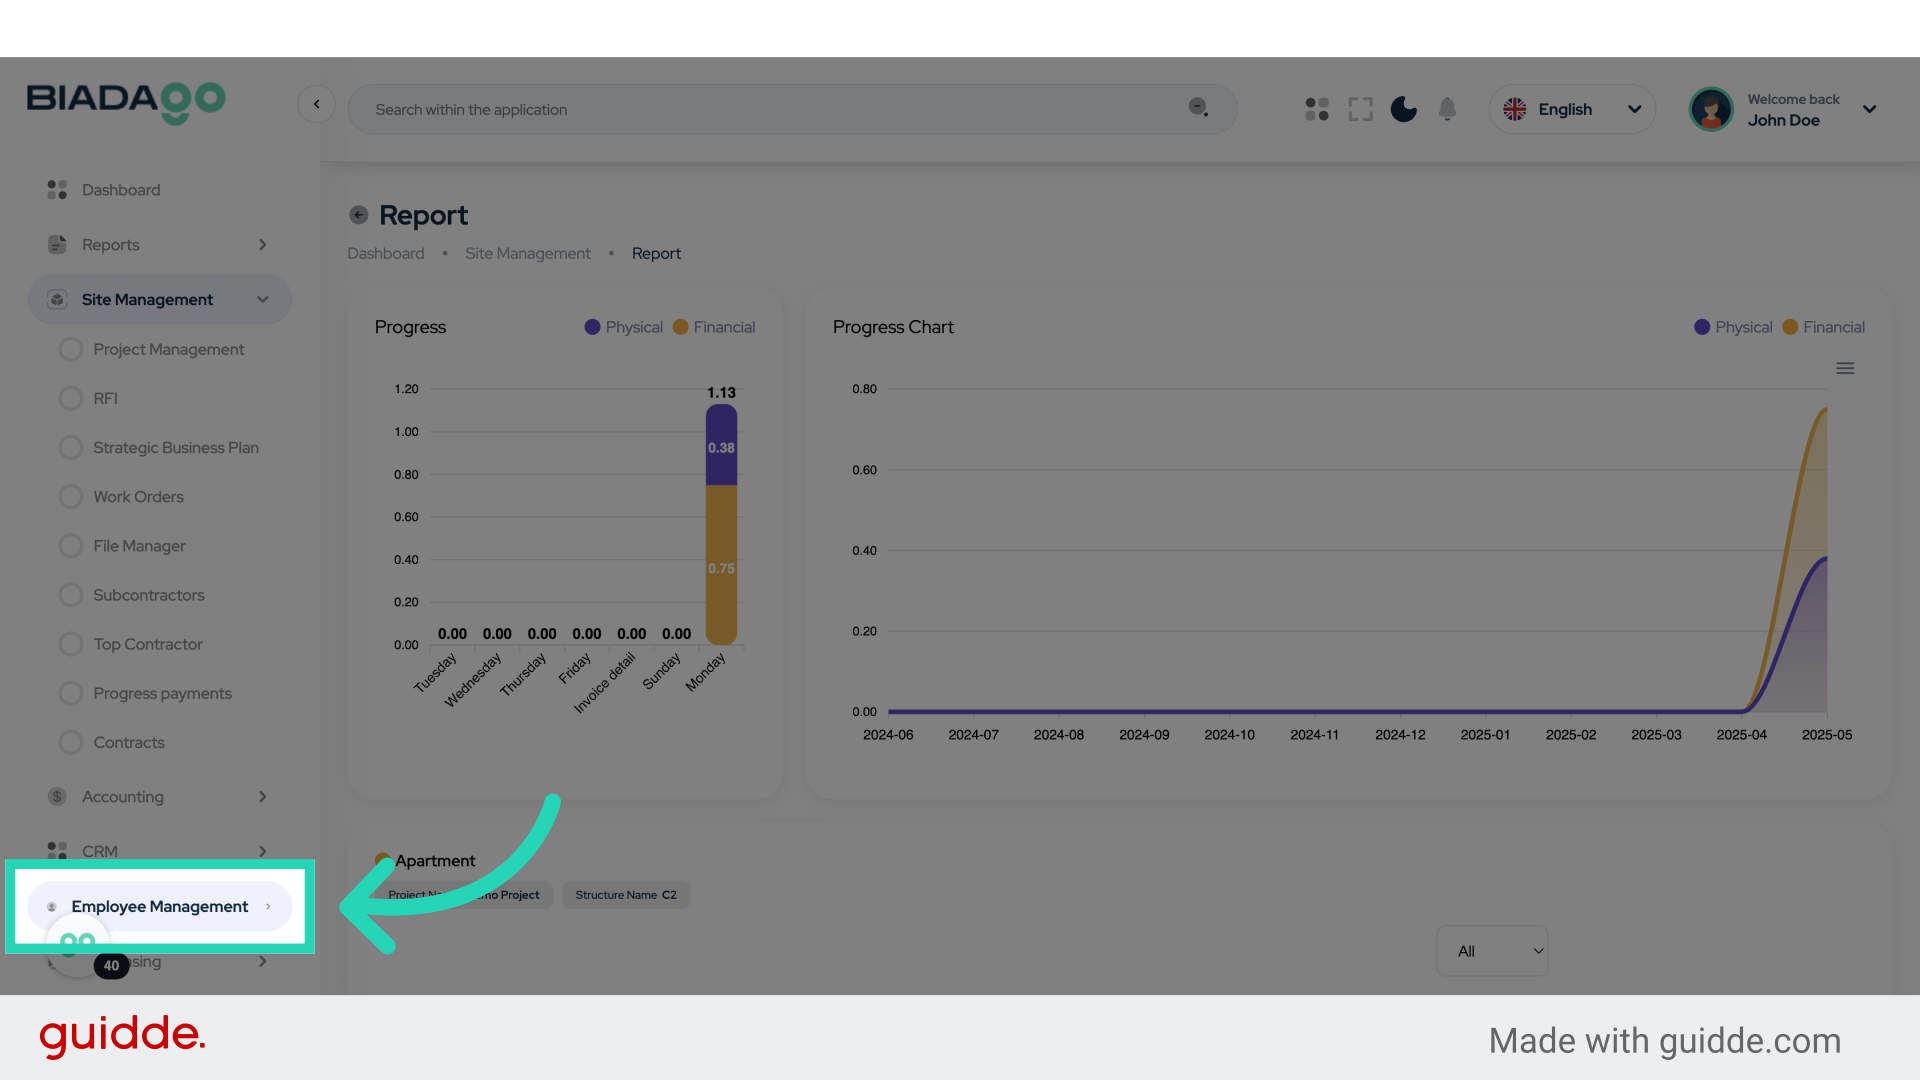This screenshot has height=1080, width=1920.
Task: Click the apps grid icon in header
Action: (x=1317, y=109)
